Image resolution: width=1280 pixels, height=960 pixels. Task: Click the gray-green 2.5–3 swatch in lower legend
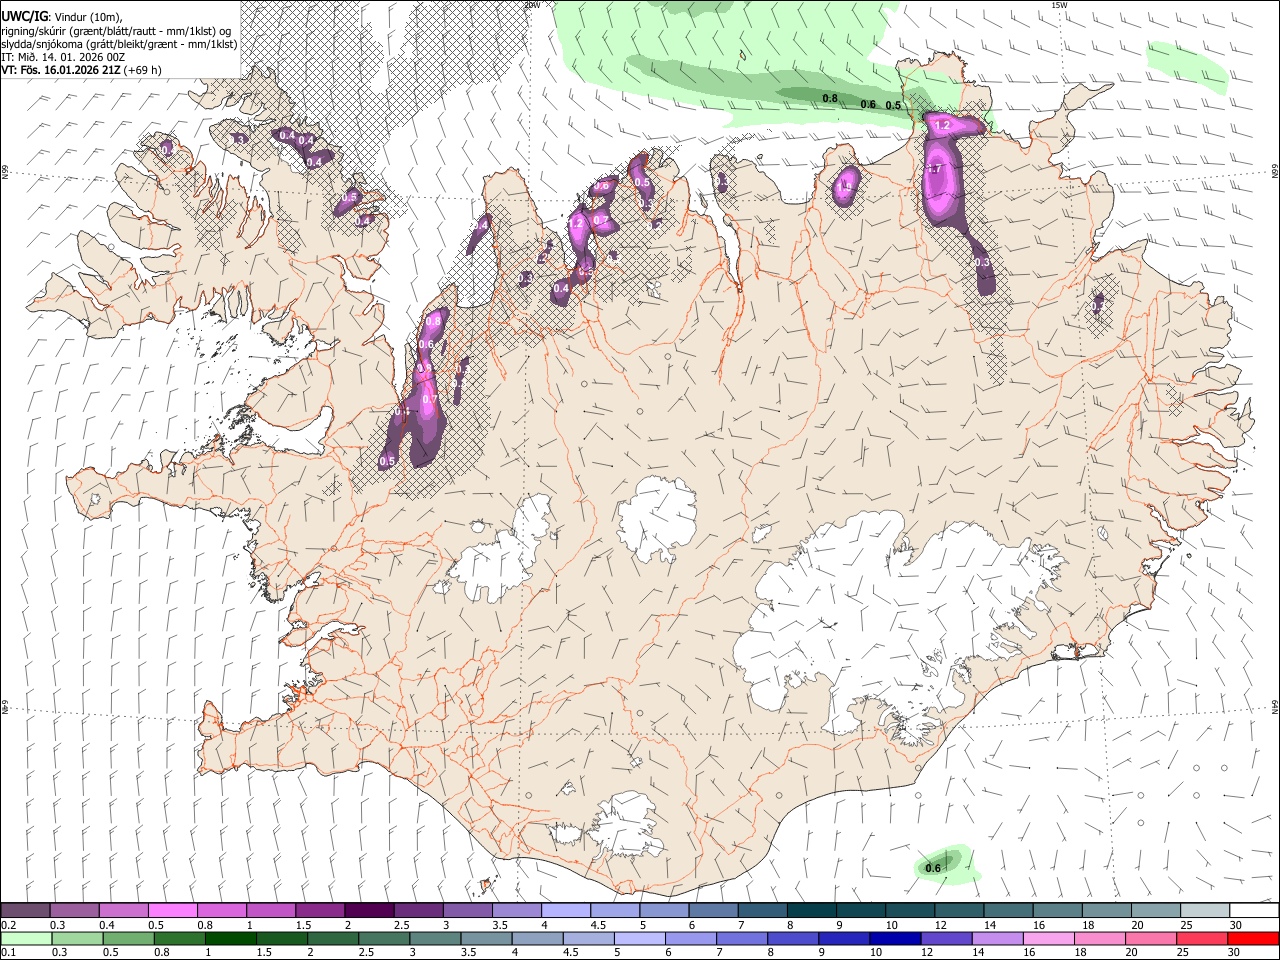(384, 938)
